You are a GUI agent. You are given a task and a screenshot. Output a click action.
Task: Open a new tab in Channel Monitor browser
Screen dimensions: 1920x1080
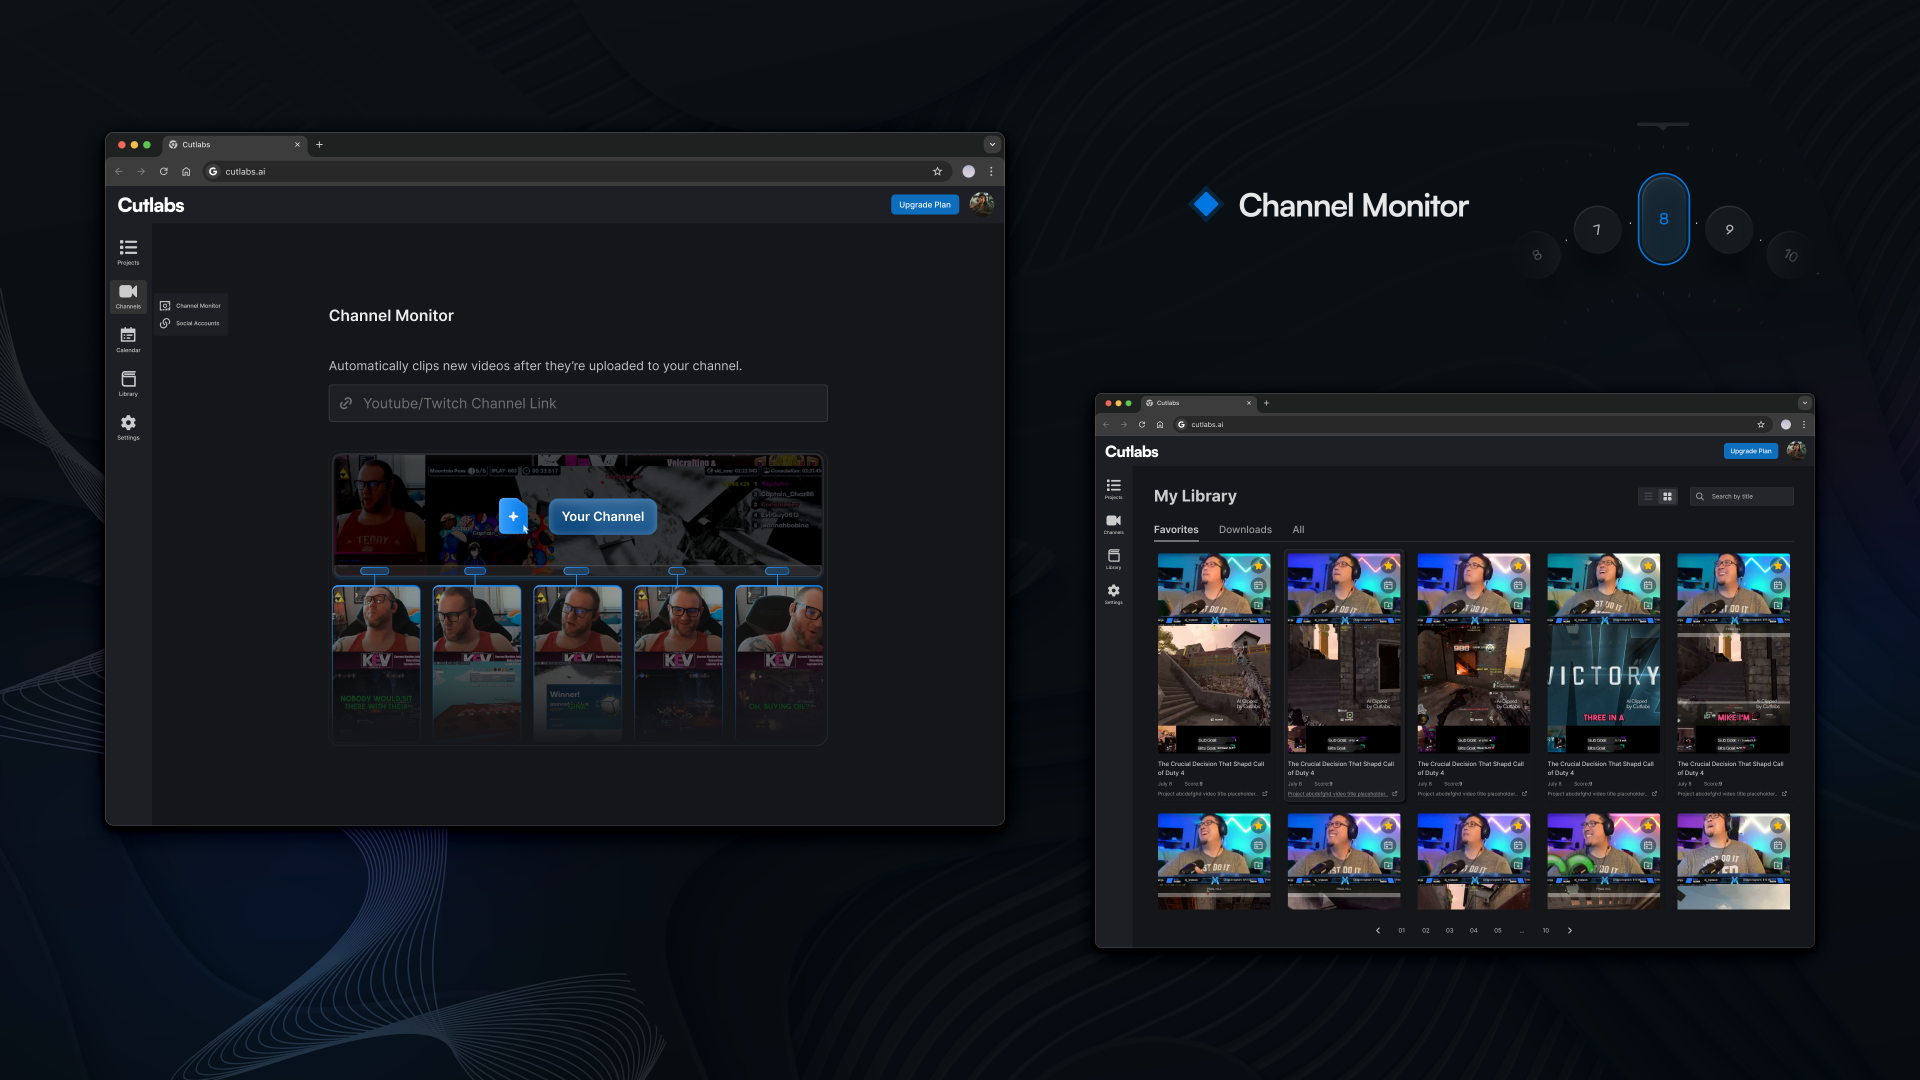pyautogui.click(x=319, y=145)
